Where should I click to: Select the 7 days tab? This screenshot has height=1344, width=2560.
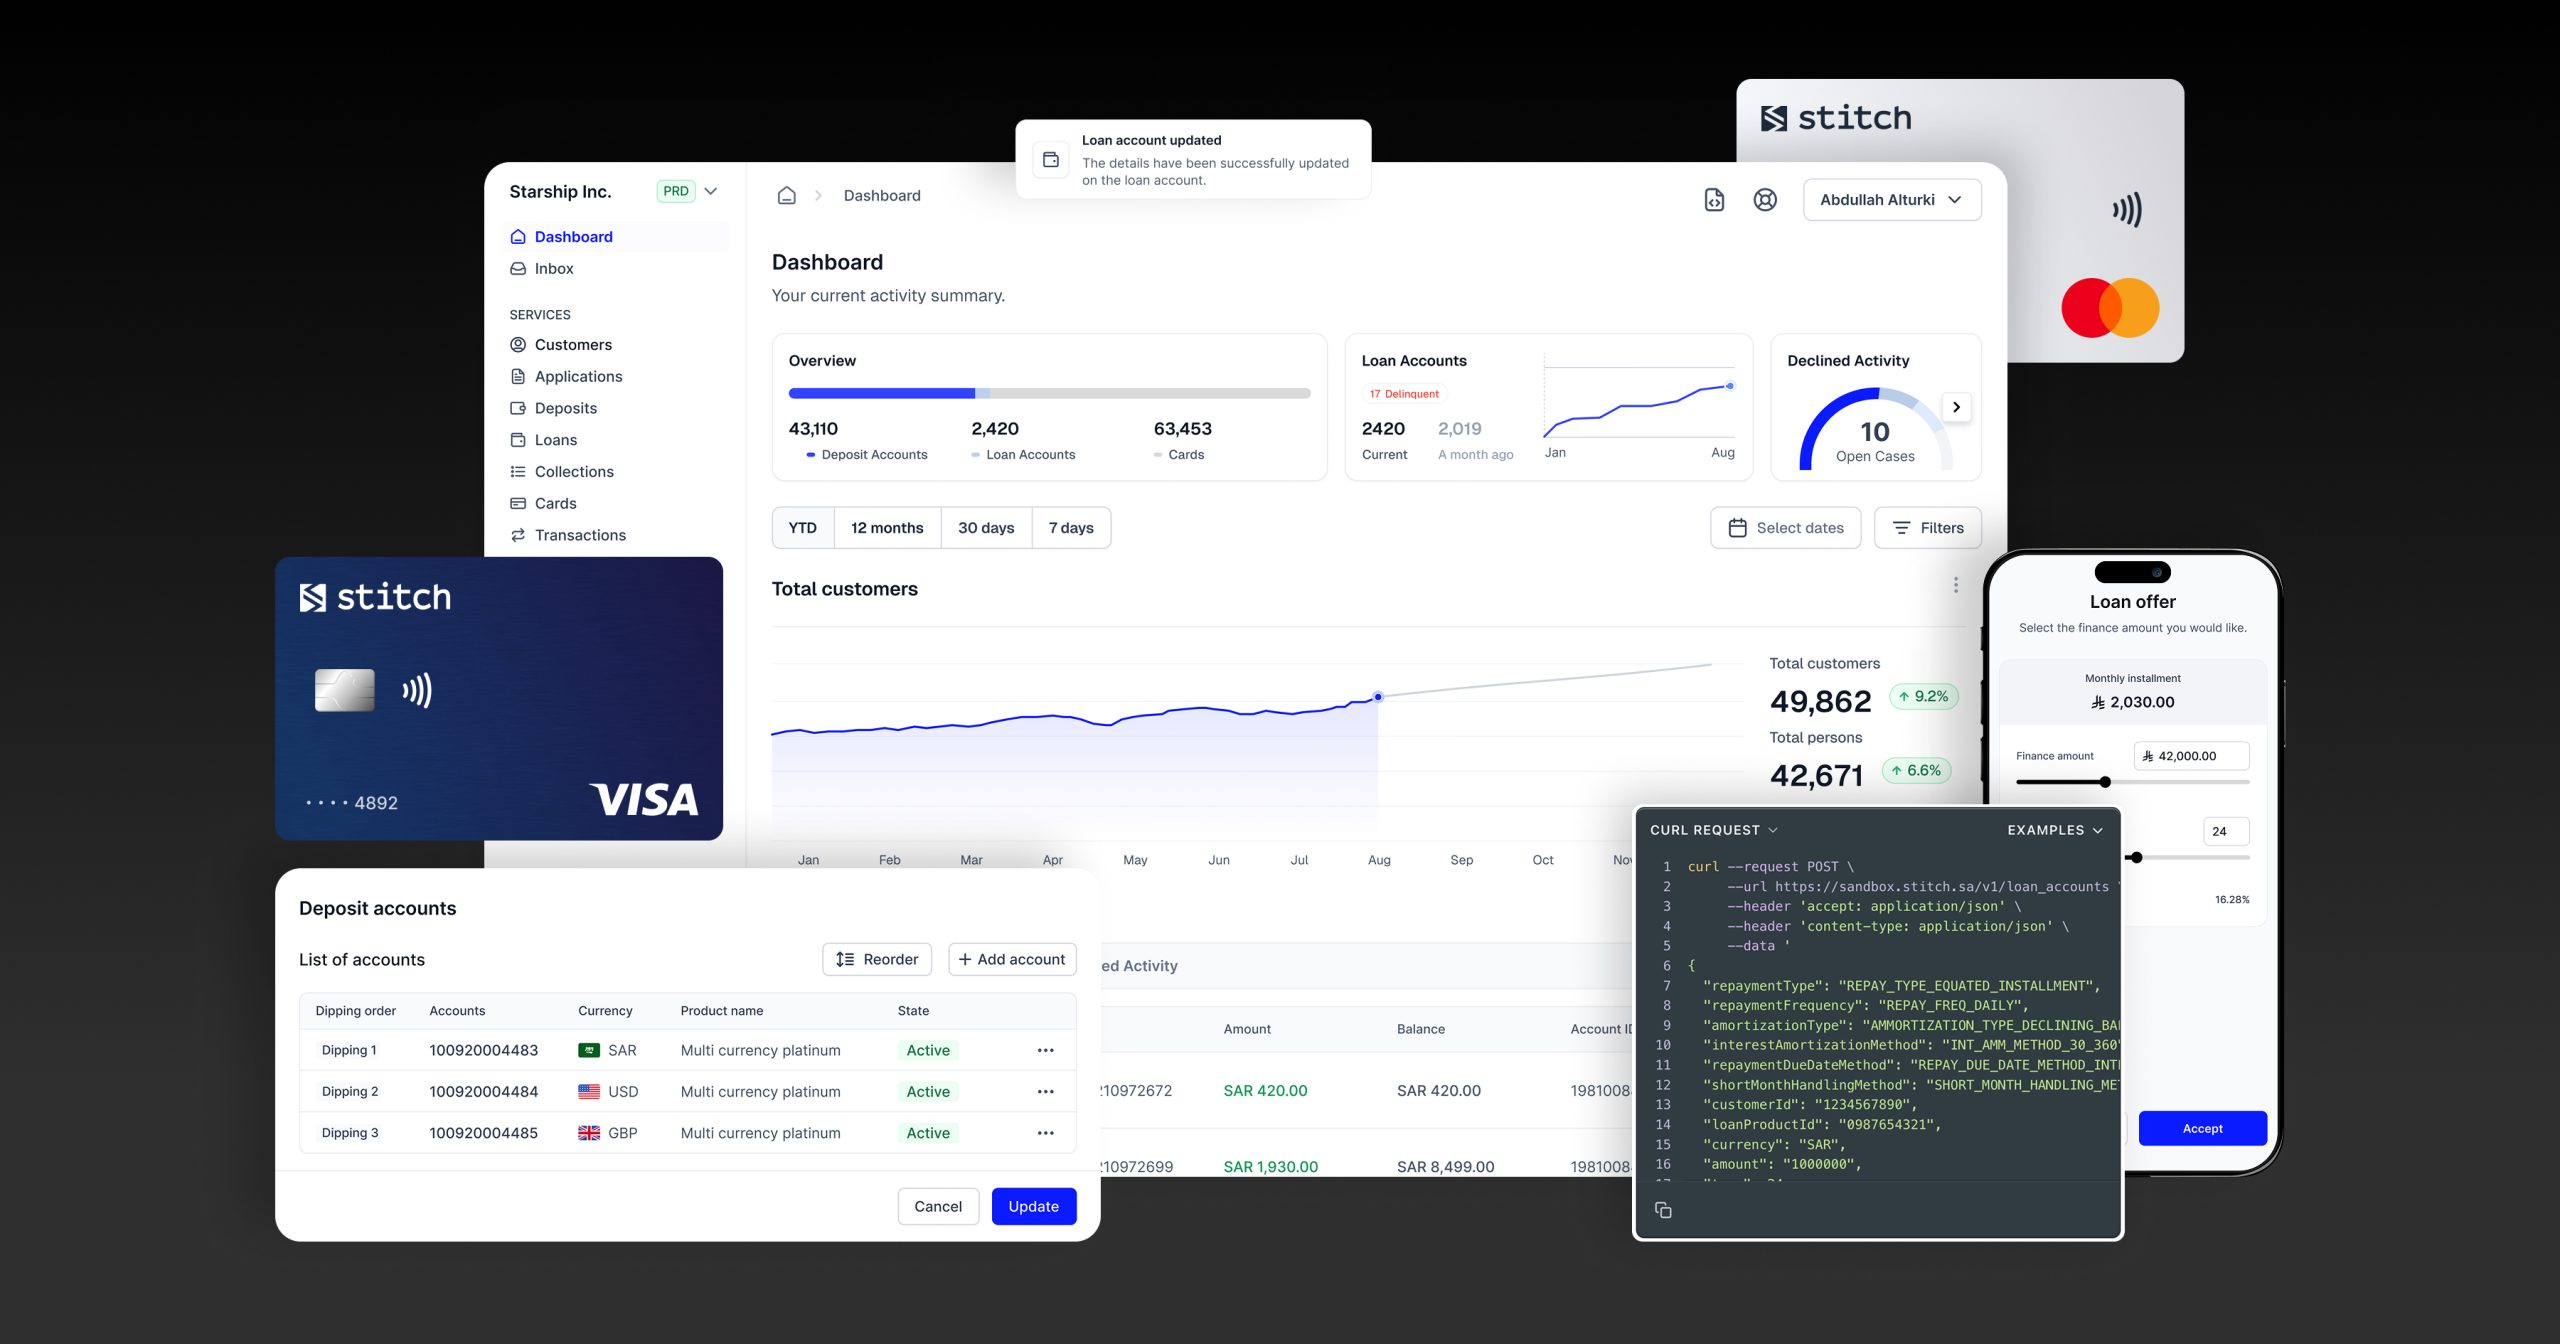pos(1071,528)
